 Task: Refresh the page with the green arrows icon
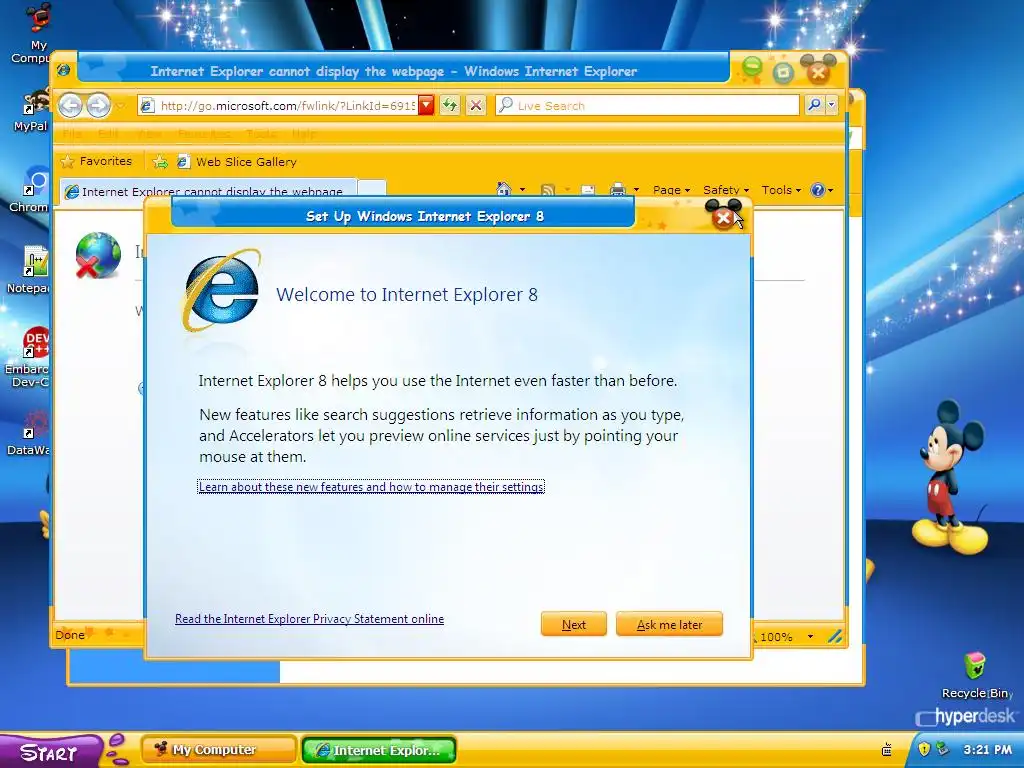[449, 105]
